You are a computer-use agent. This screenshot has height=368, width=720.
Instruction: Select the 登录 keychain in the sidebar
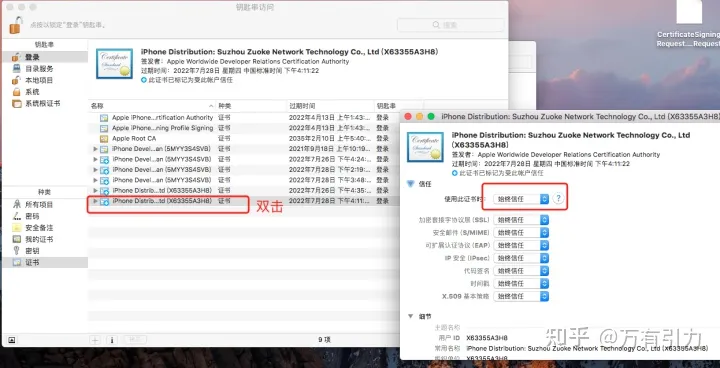(44, 57)
